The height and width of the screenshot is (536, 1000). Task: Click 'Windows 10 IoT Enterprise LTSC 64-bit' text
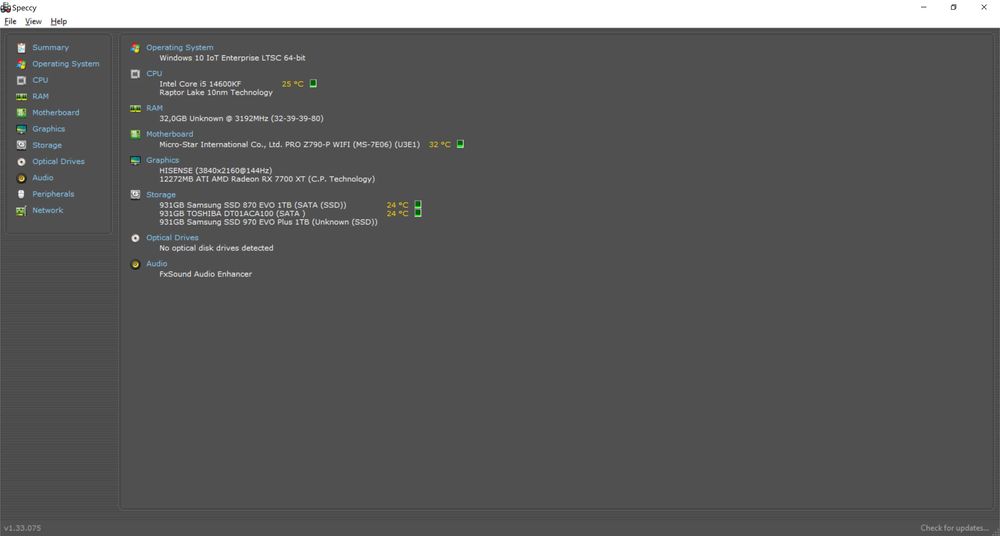(232, 57)
